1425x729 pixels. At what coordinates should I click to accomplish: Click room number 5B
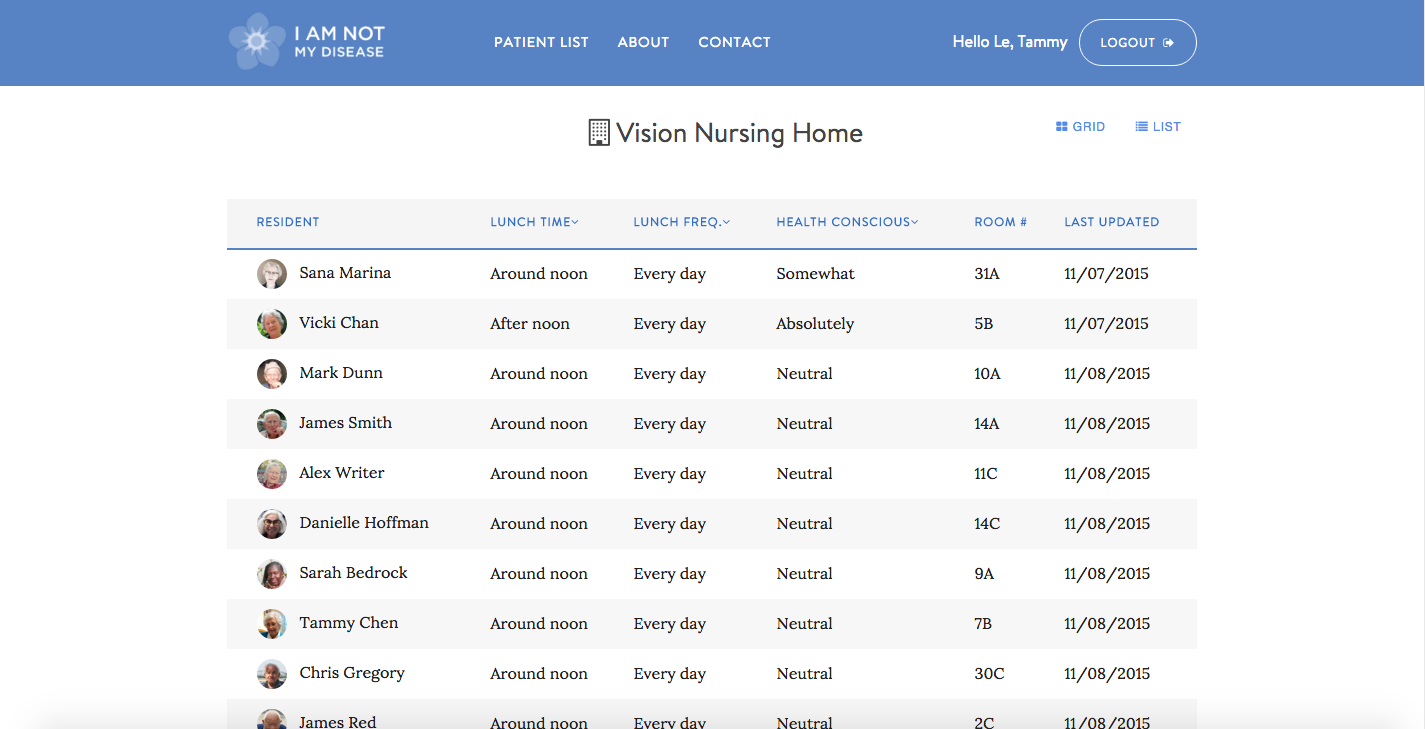coord(984,324)
